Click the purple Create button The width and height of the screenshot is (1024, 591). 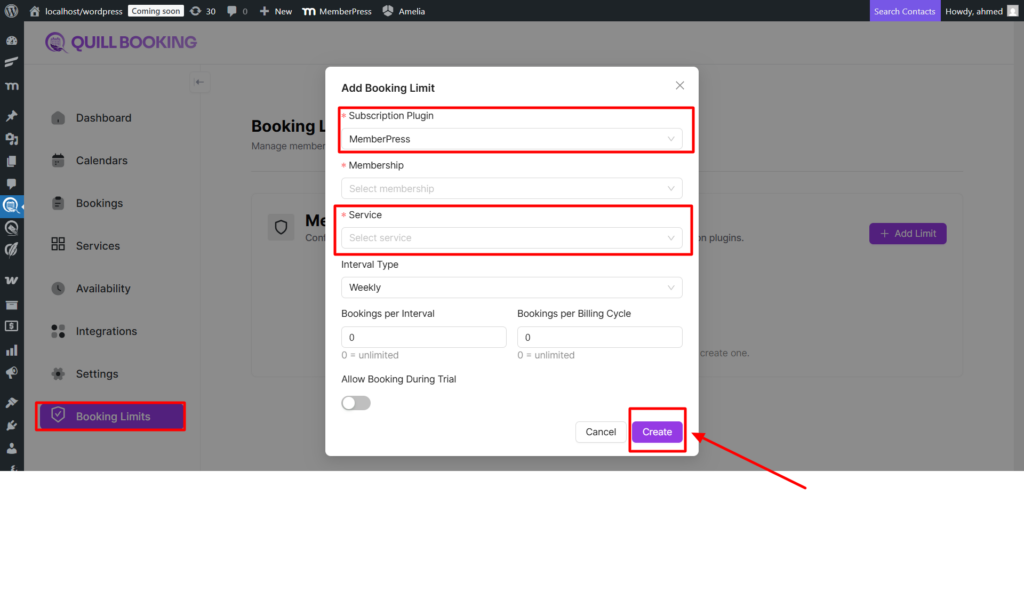657,432
